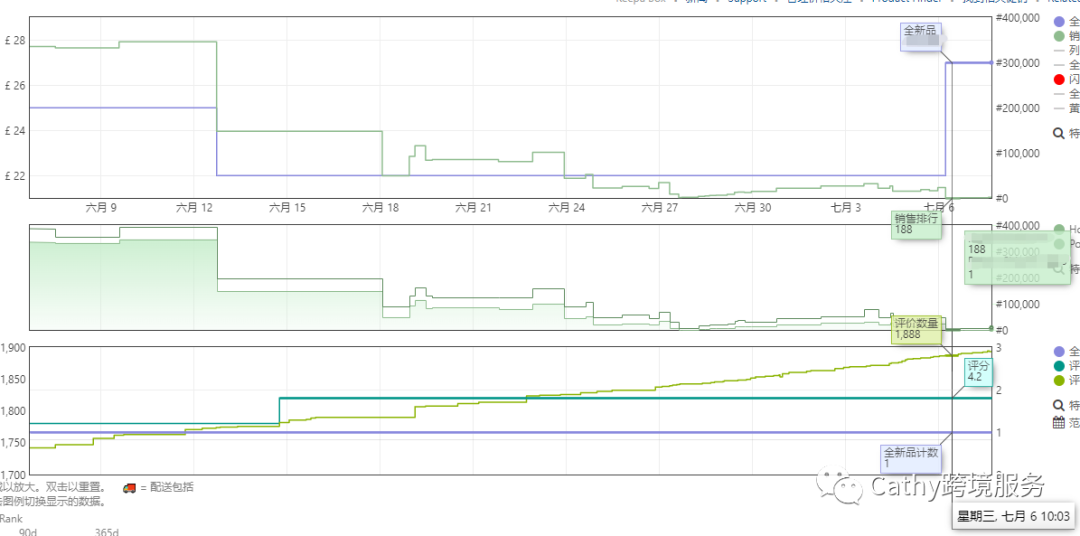Click the red delivery truck icon
Image resolution: width=1080 pixels, height=536 pixels.
click(x=129, y=488)
